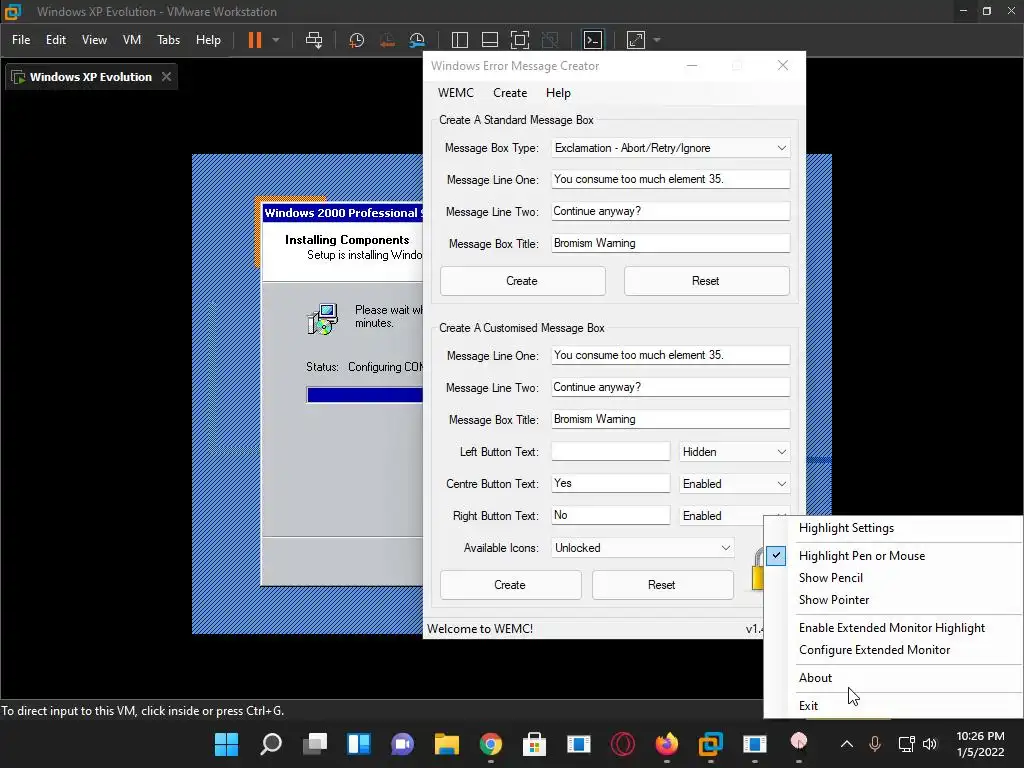Click standard Message Box Title field
Image resolution: width=1024 pixels, height=768 pixels.
point(671,243)
